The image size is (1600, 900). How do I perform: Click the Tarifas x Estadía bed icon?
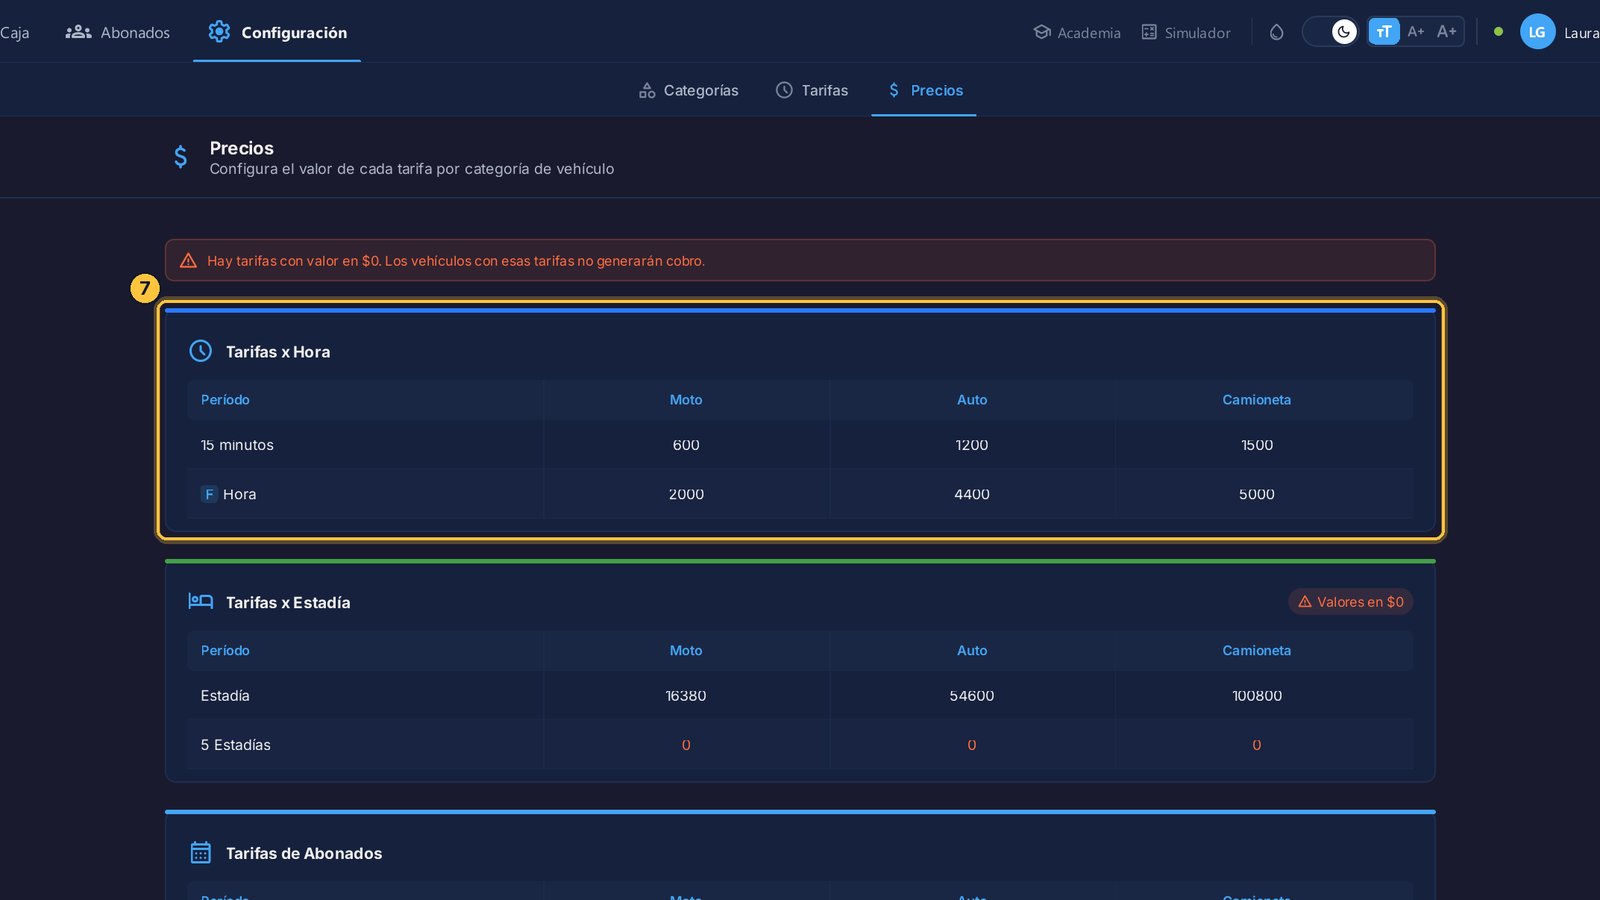201,601
